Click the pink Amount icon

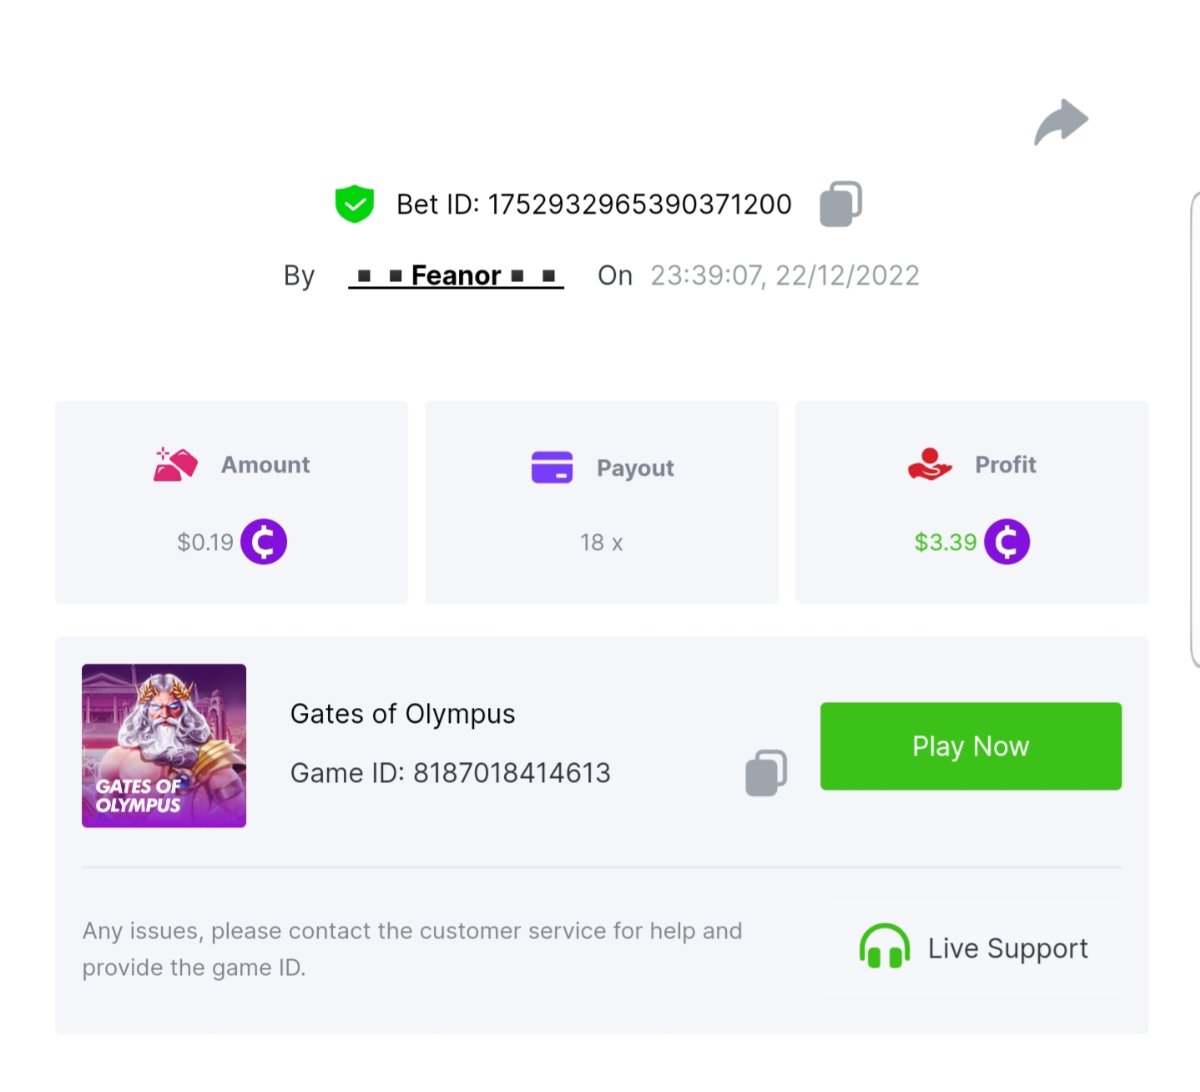(175, 465)
